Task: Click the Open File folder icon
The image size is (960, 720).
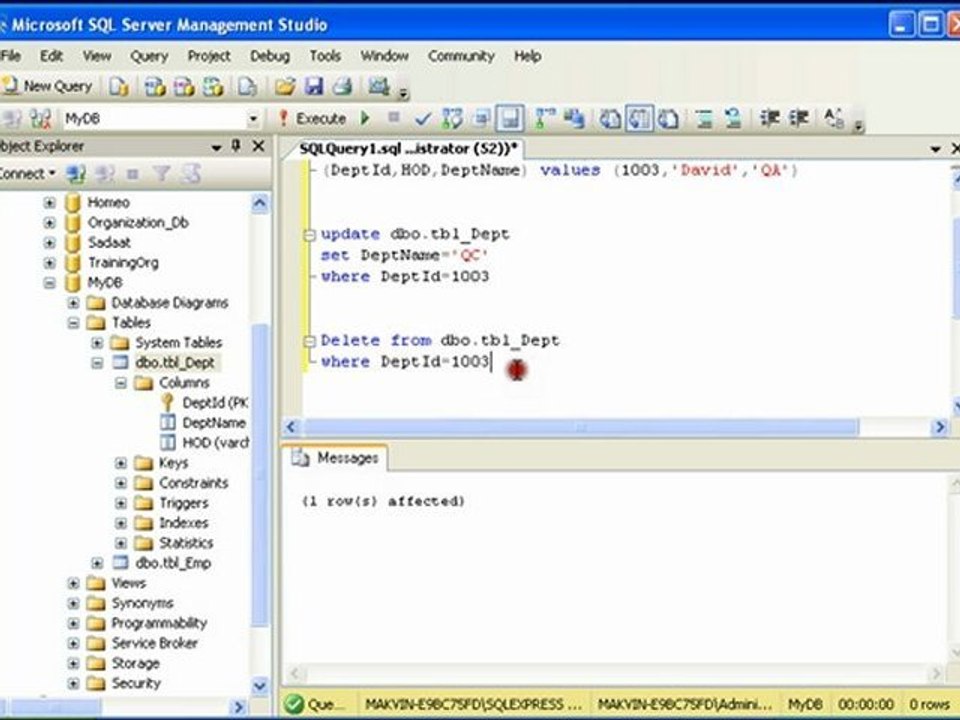Action: pyautogui.click(x=285, y=87)
